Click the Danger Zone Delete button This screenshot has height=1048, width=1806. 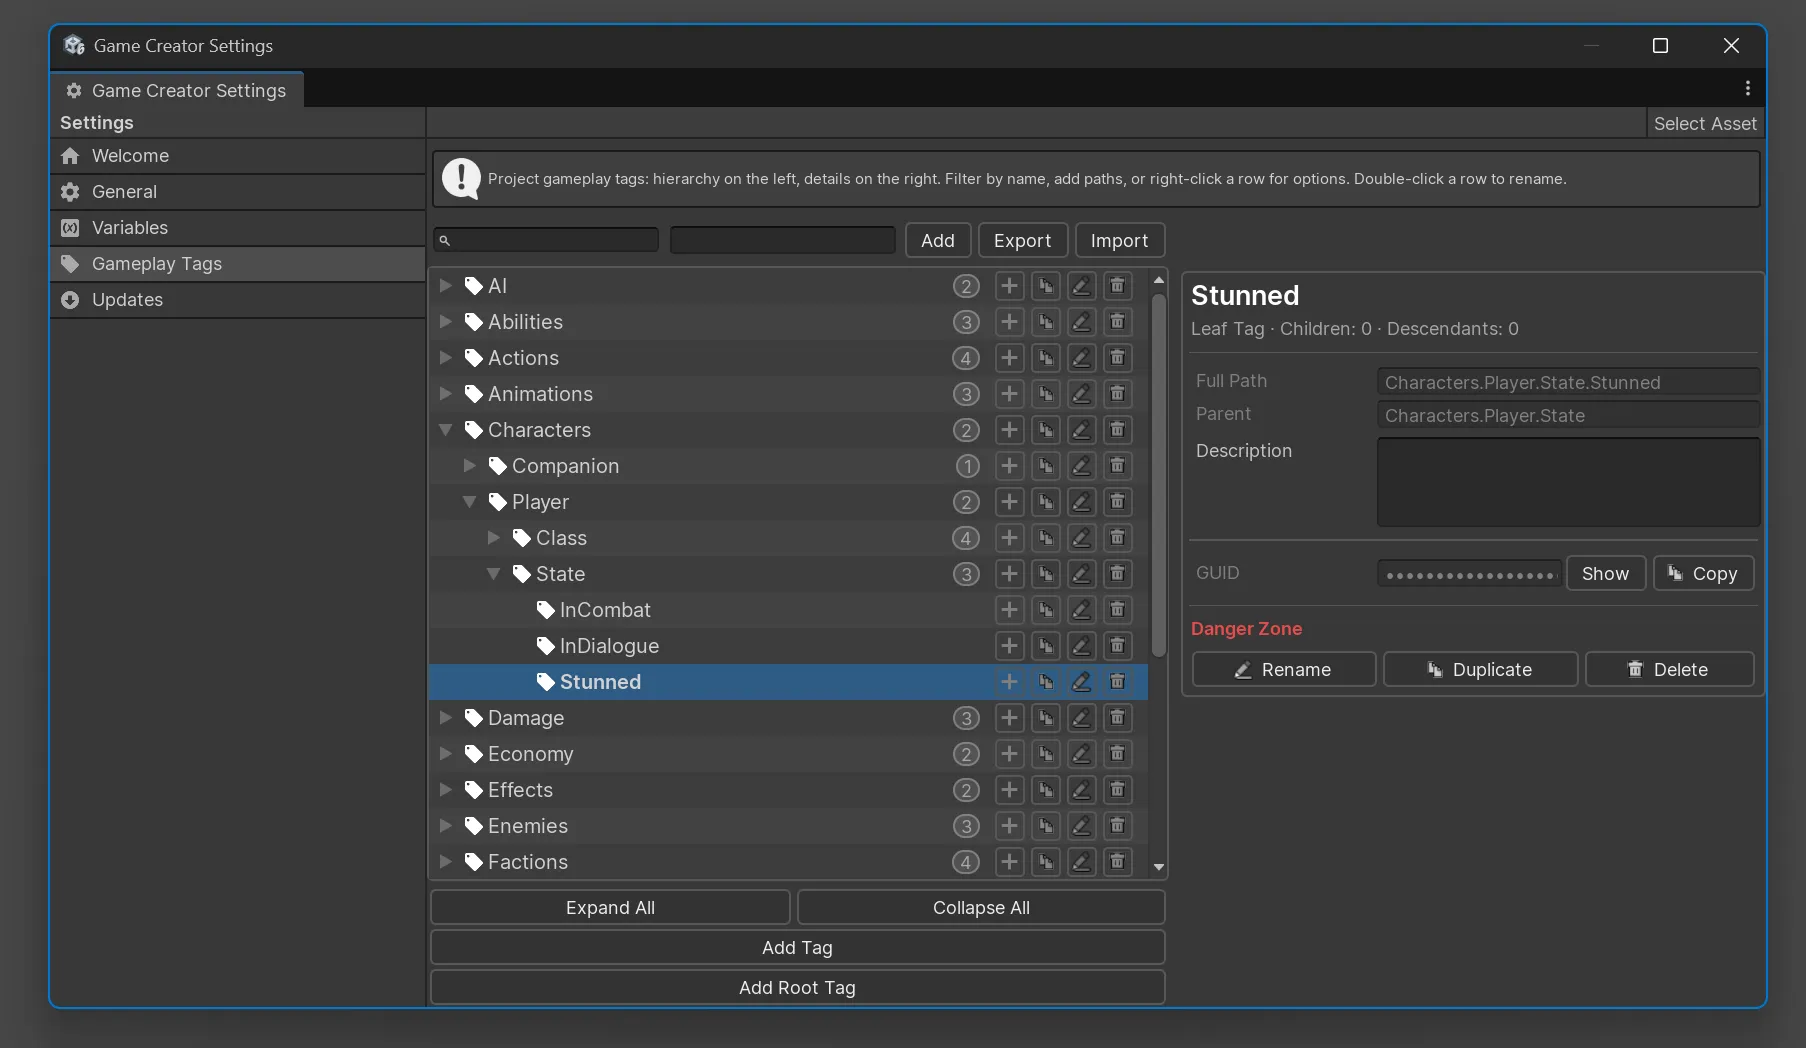[x=1669, y=670]
